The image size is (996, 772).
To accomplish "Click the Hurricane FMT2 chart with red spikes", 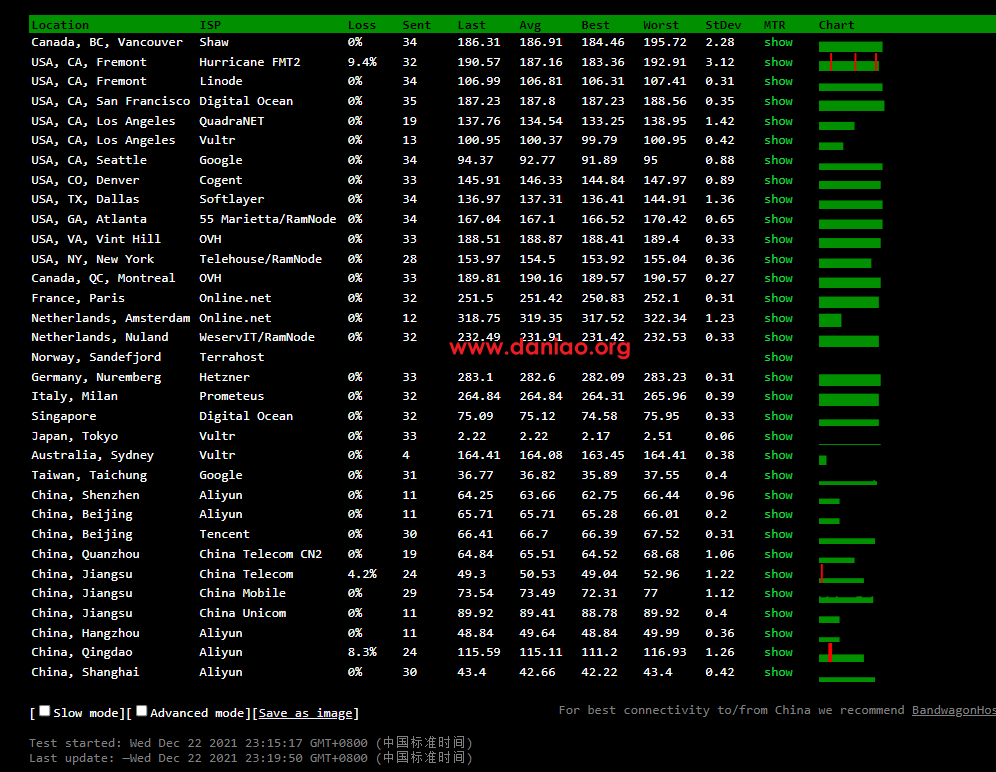I will pos(849,62).
